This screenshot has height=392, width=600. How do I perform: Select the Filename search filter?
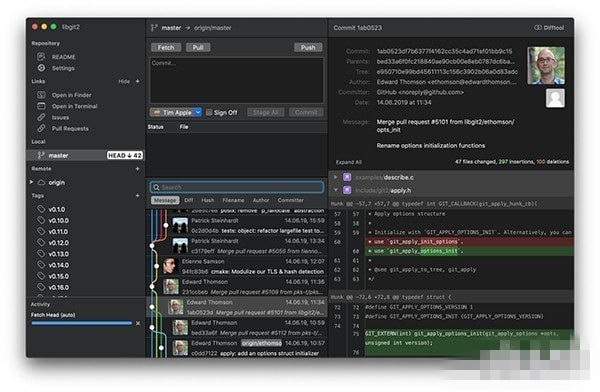(x=233, y=200)
